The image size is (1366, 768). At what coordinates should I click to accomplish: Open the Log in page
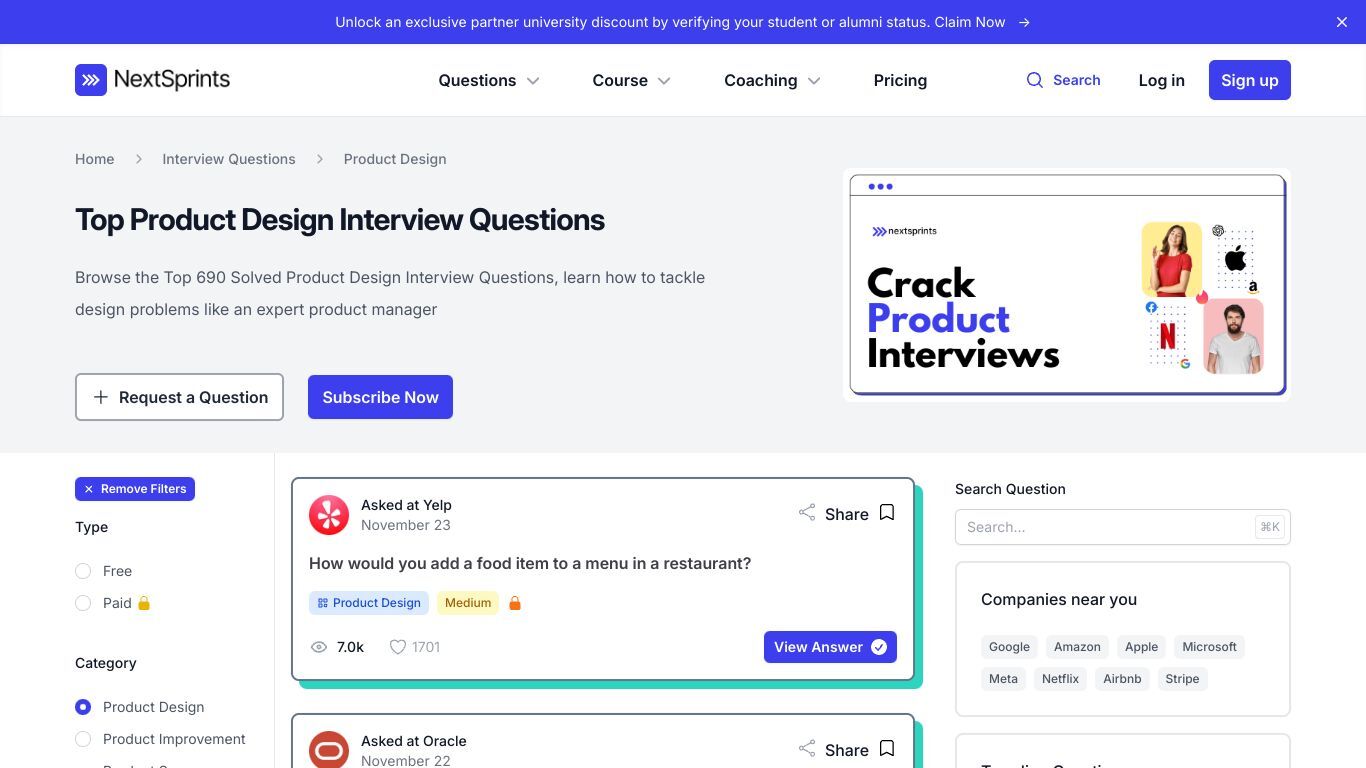(1161, 80)
